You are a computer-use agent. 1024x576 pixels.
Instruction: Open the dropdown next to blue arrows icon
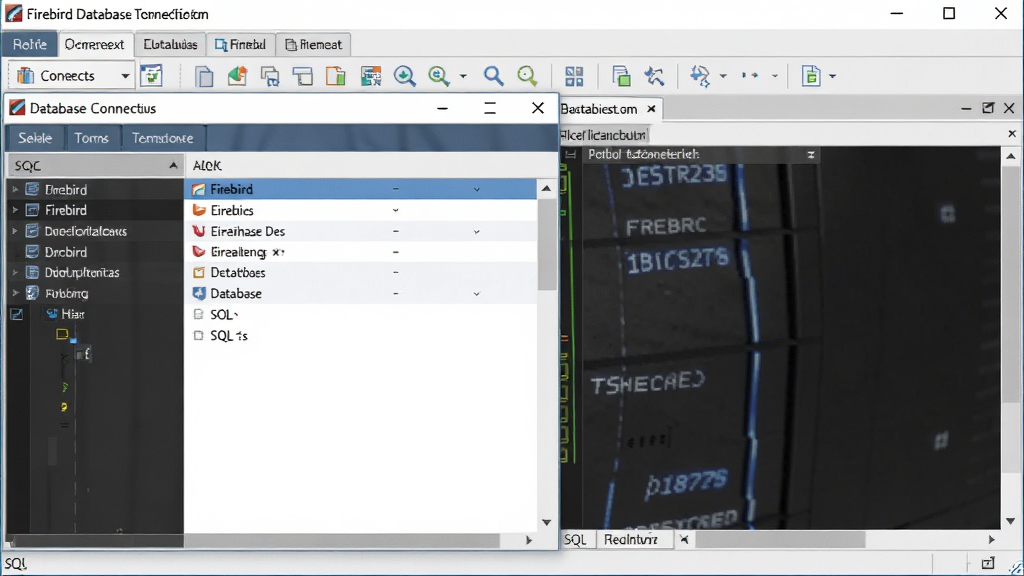723,76
